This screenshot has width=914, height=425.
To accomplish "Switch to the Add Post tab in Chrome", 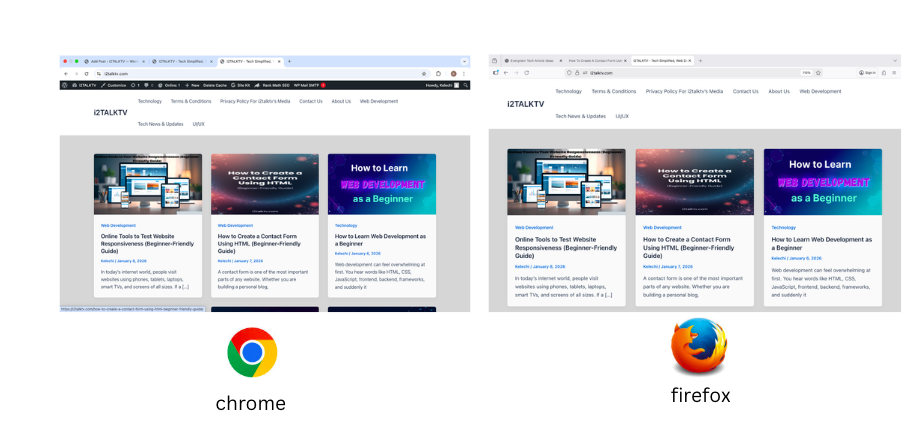I will 110,61.
